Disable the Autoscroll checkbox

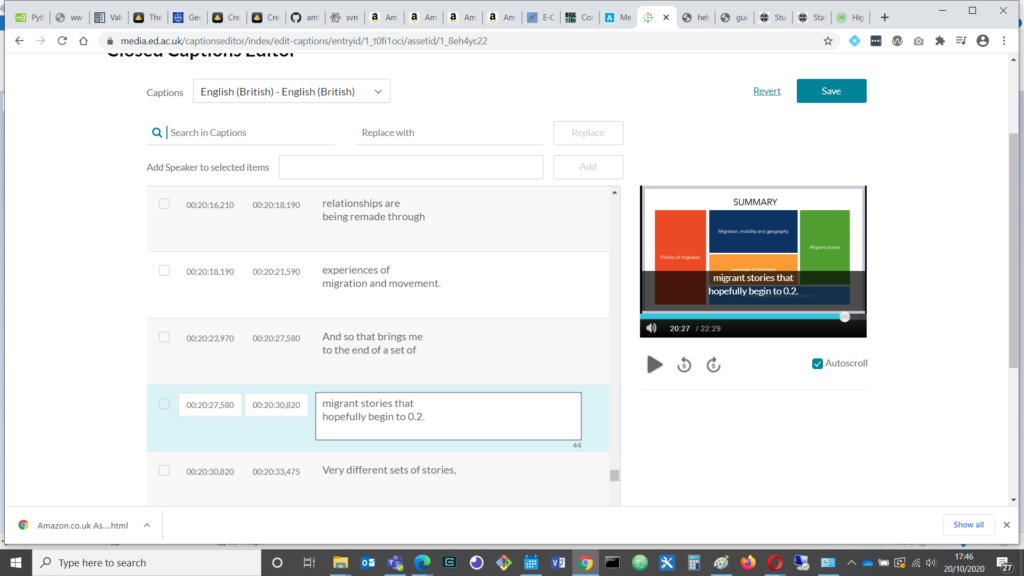817,363
